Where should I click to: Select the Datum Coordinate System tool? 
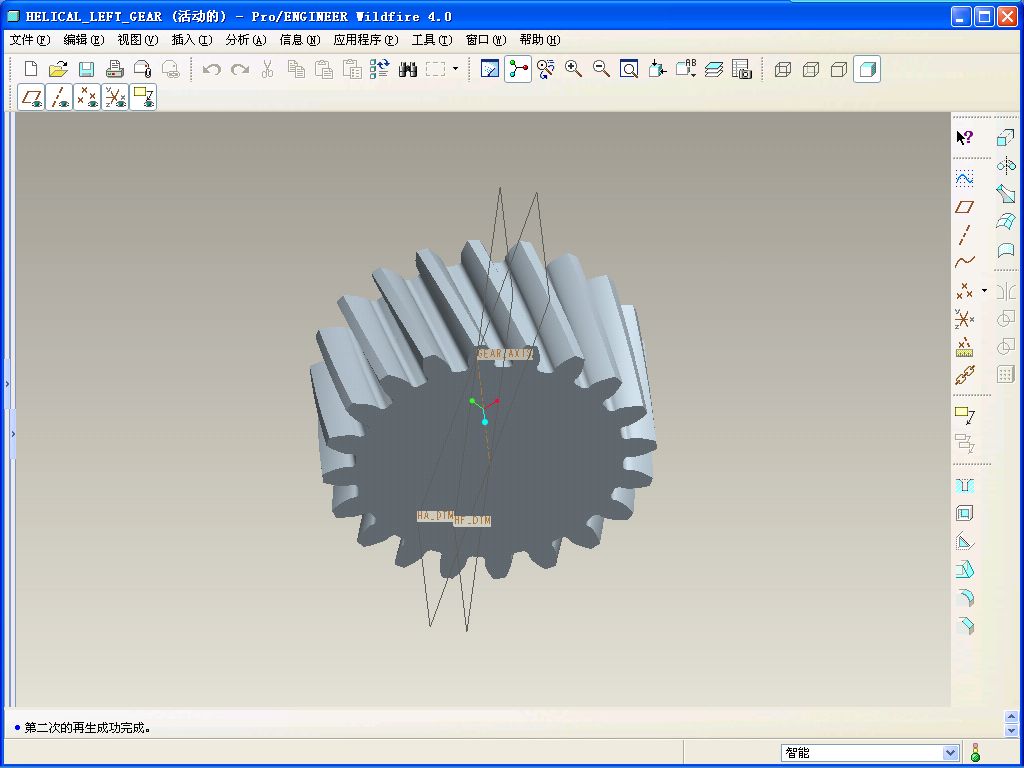tap(965, 319)
